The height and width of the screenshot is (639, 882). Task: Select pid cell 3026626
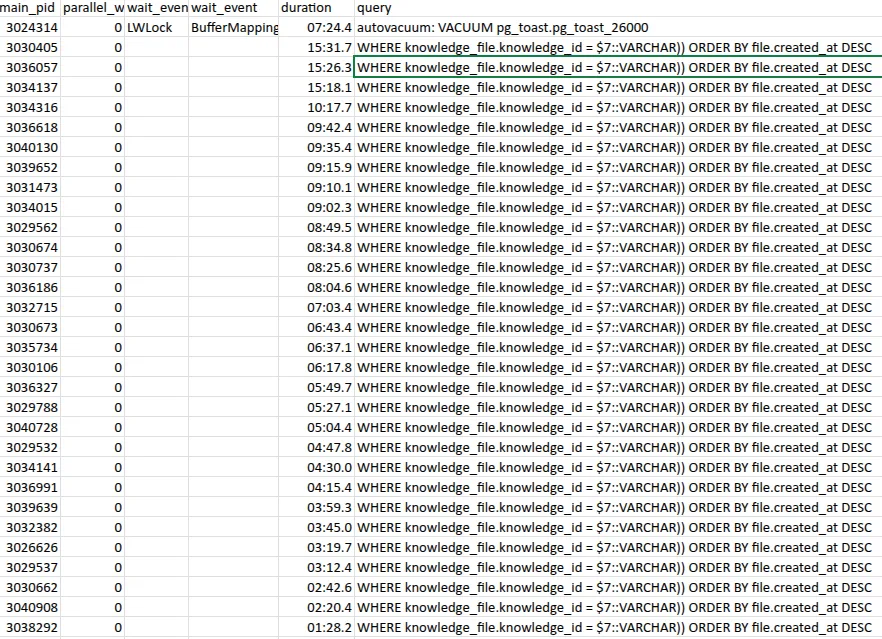30,547
